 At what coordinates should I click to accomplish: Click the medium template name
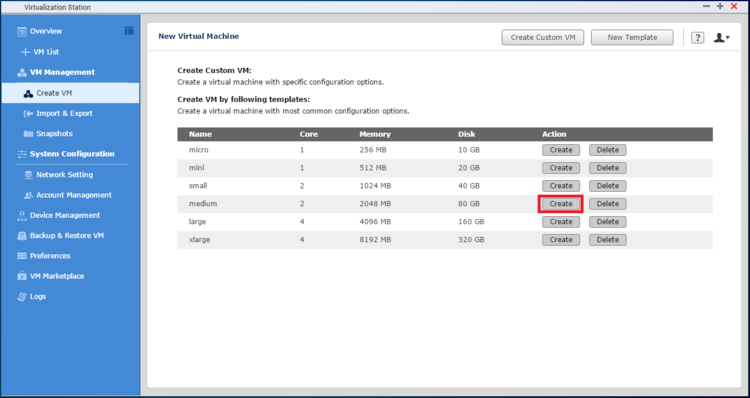tap(203, 204)
